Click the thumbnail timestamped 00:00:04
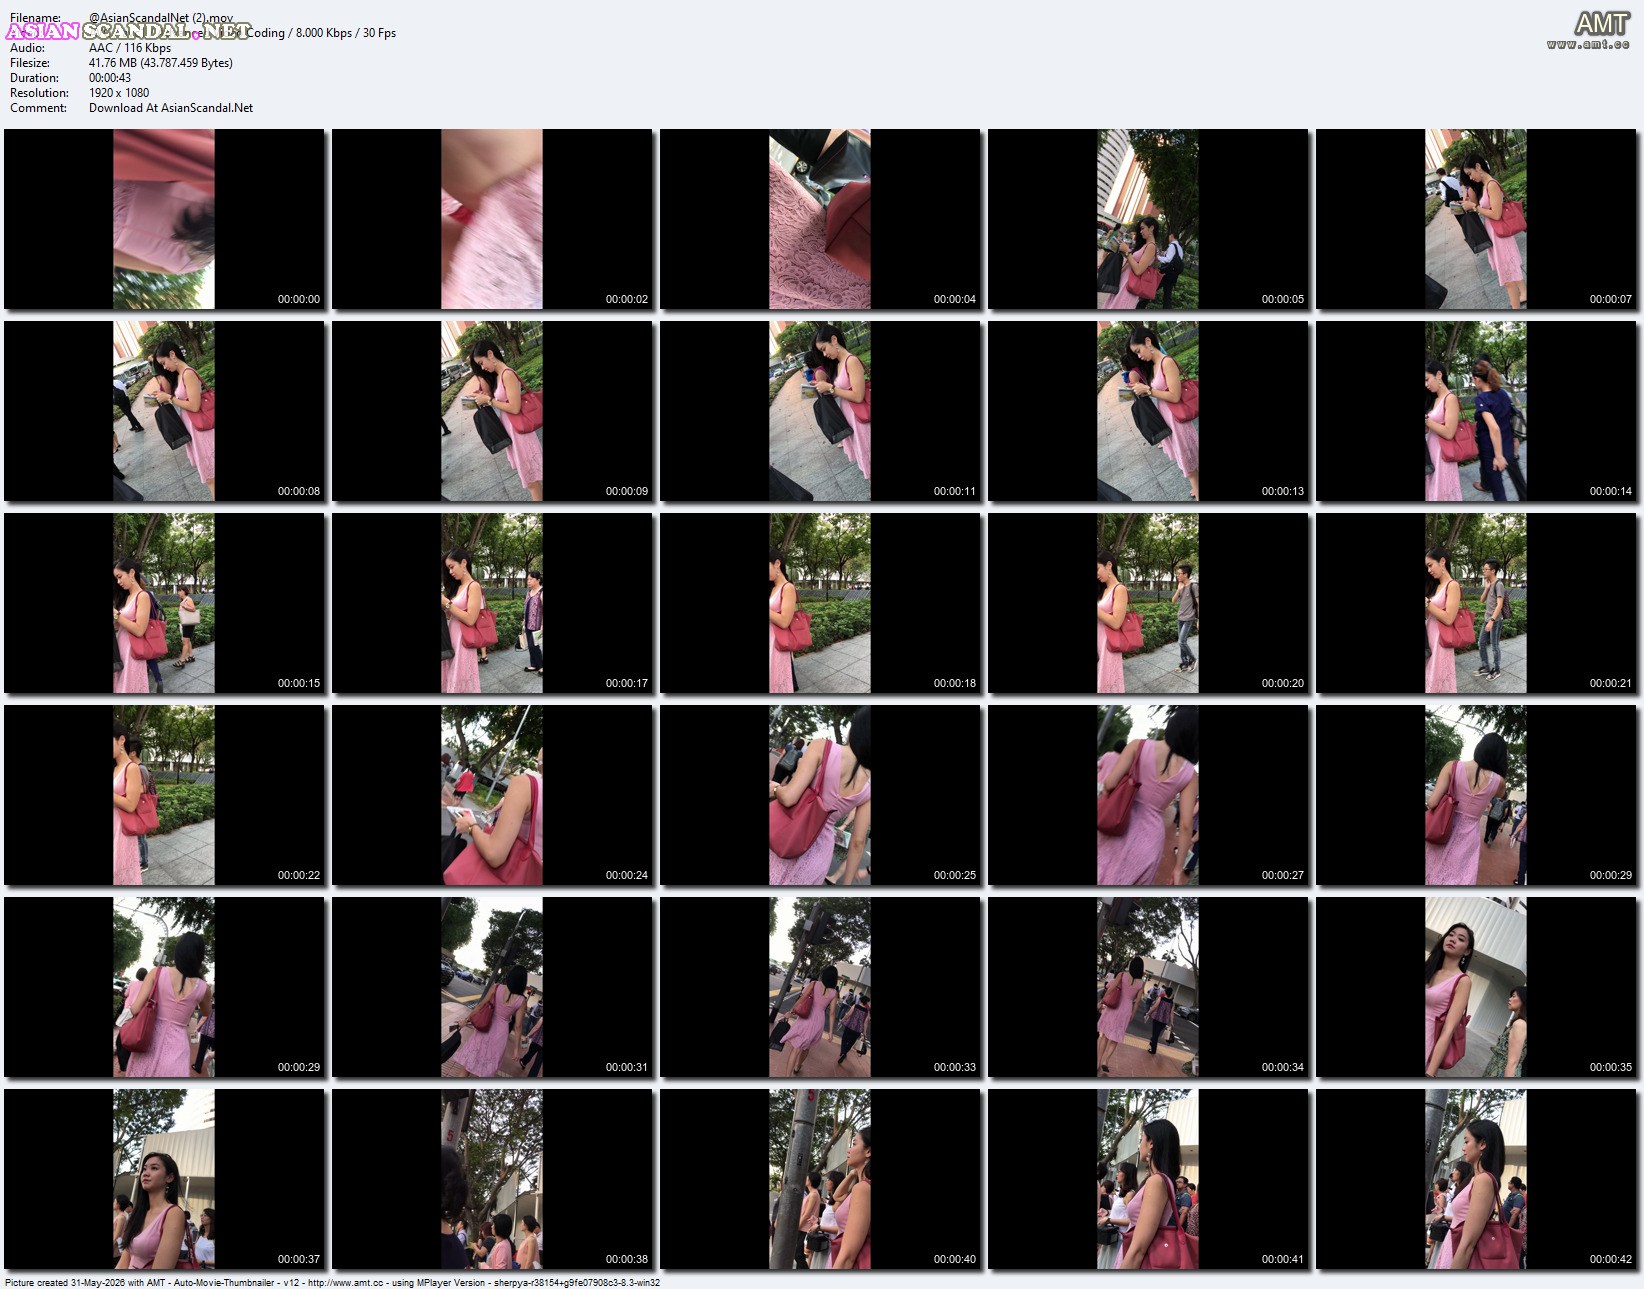 820,219
